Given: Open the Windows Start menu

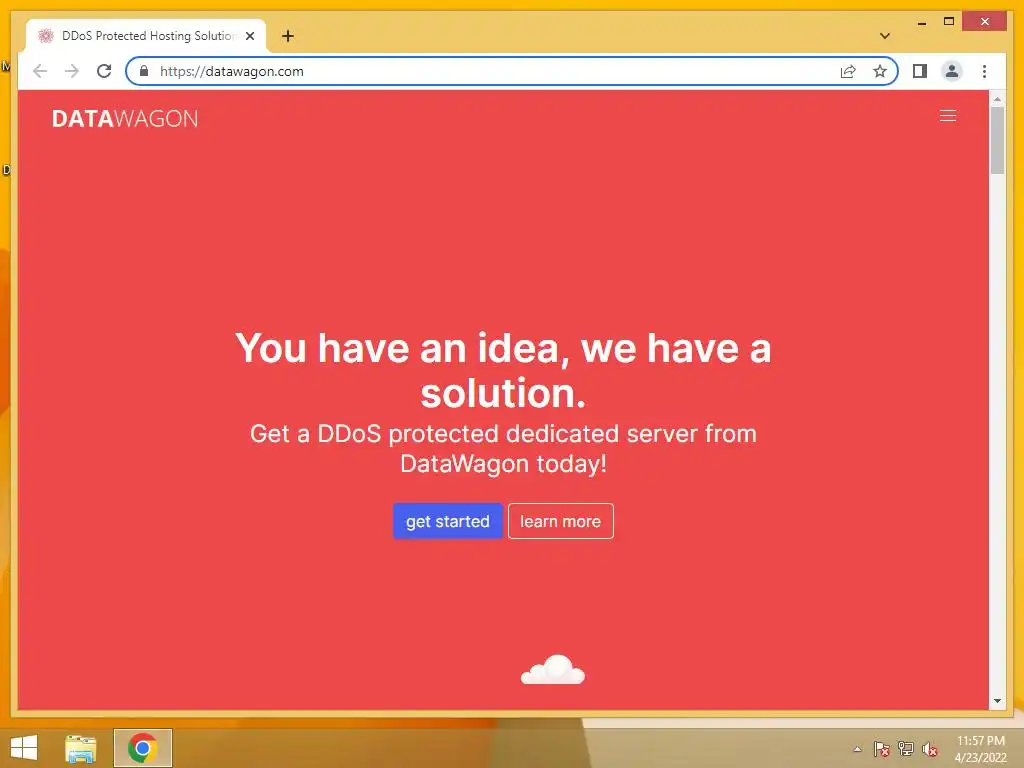Looking at the screenshot, I should tap(24, 748).
